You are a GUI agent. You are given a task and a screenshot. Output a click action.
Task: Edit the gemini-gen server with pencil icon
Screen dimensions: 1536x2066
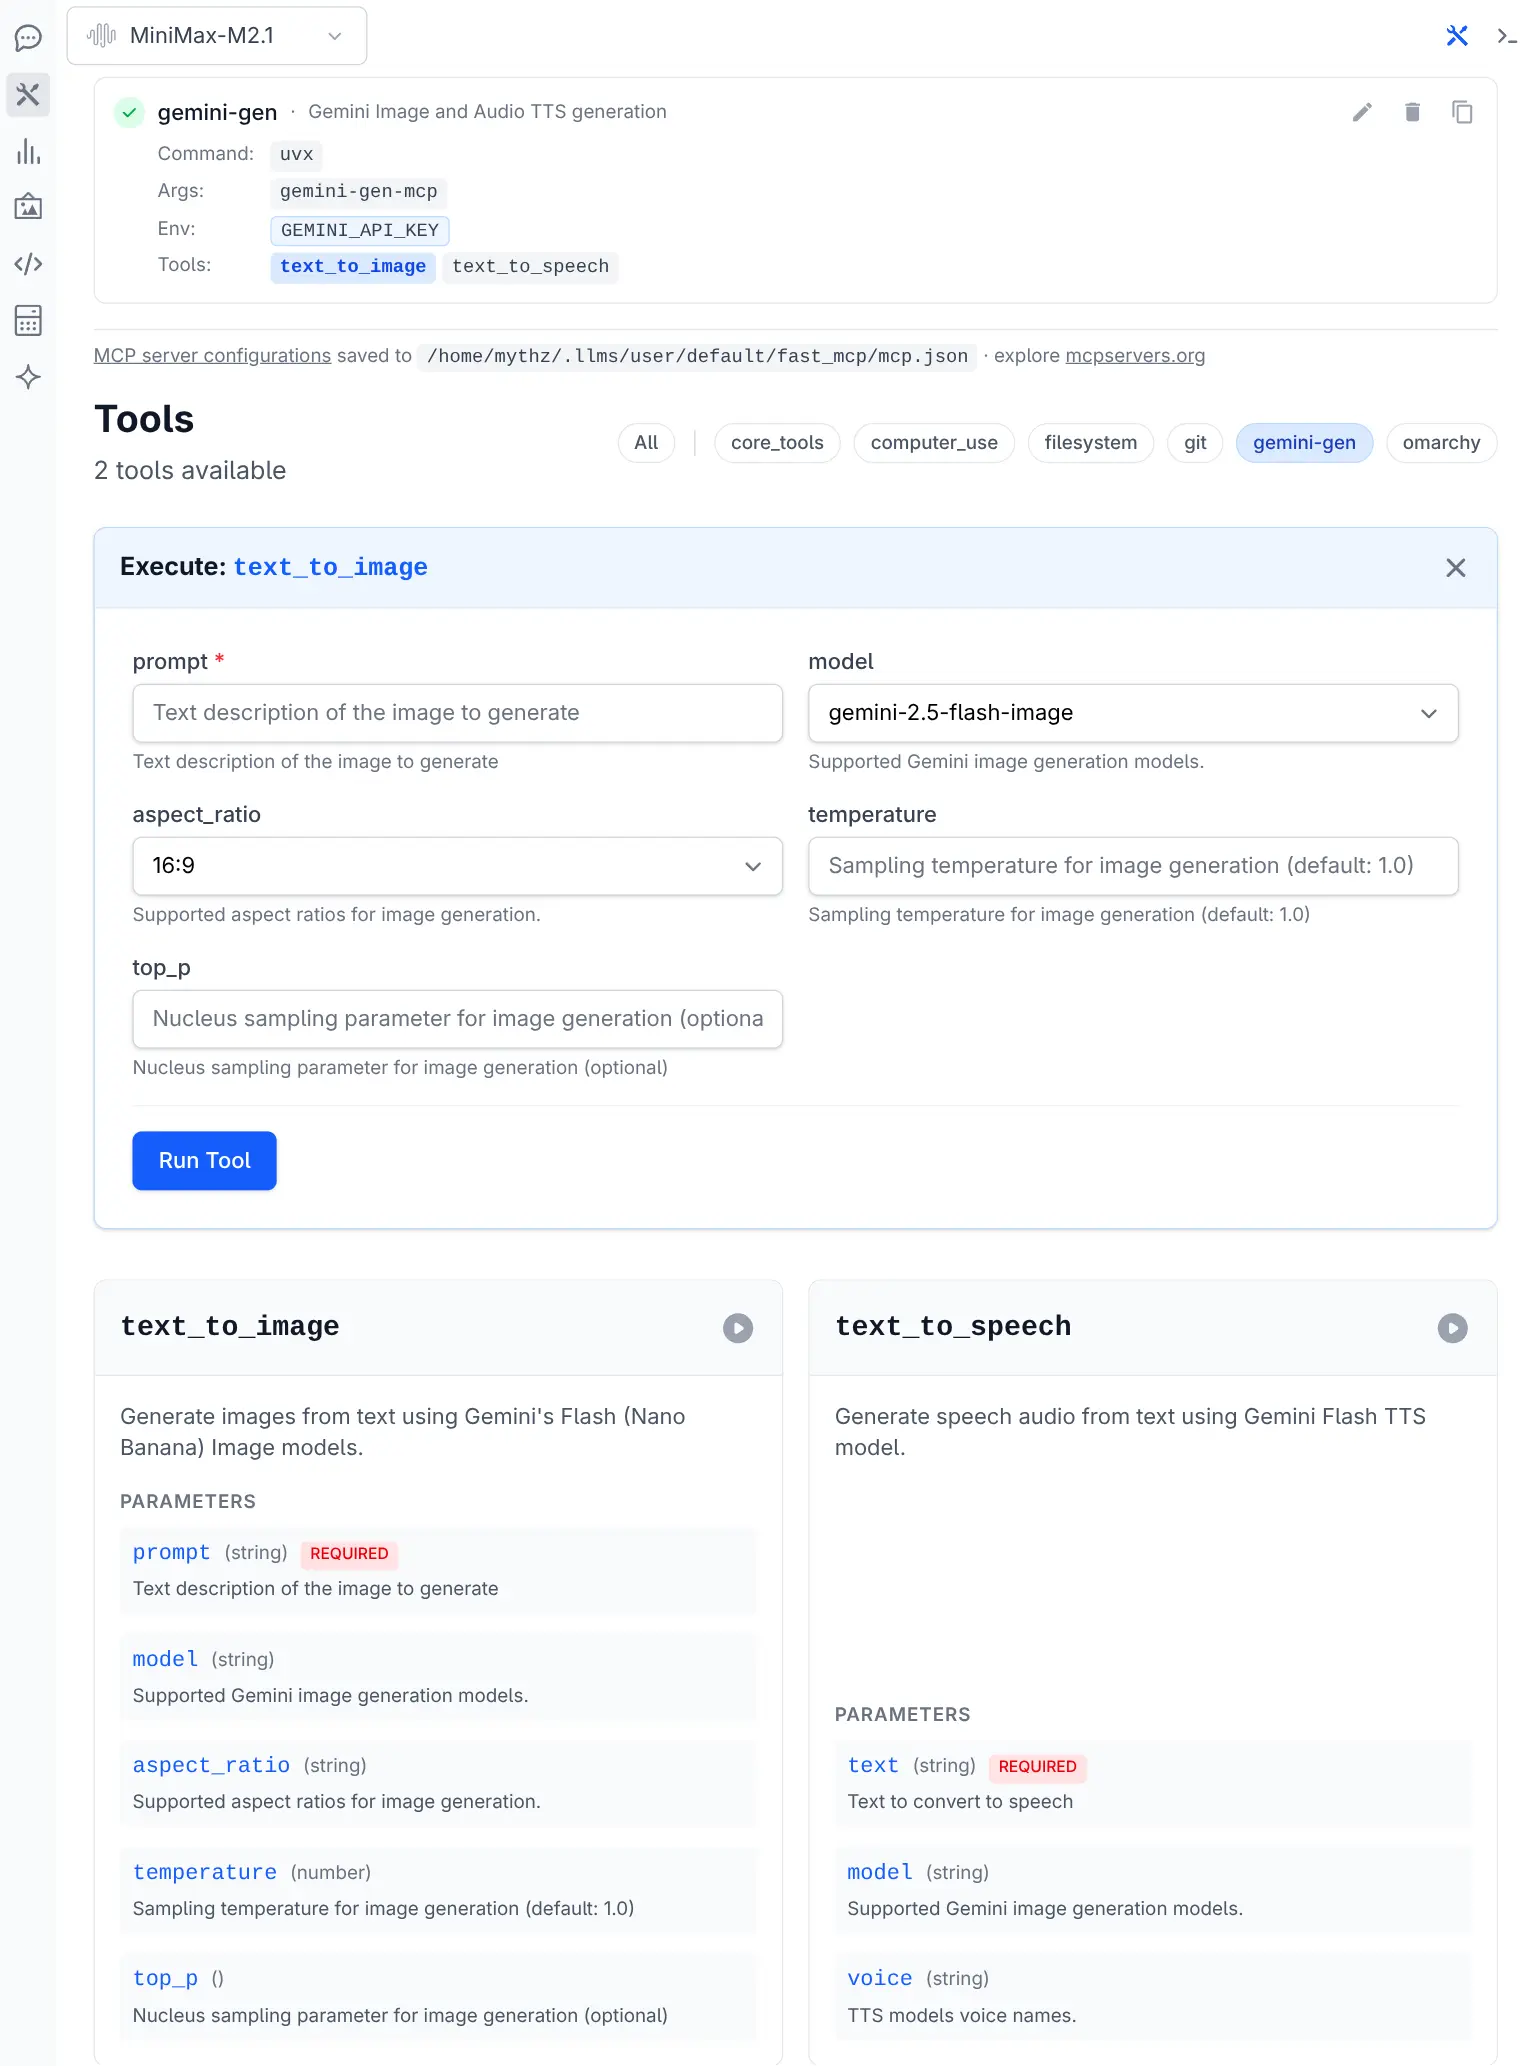[x=1362, y=112]
